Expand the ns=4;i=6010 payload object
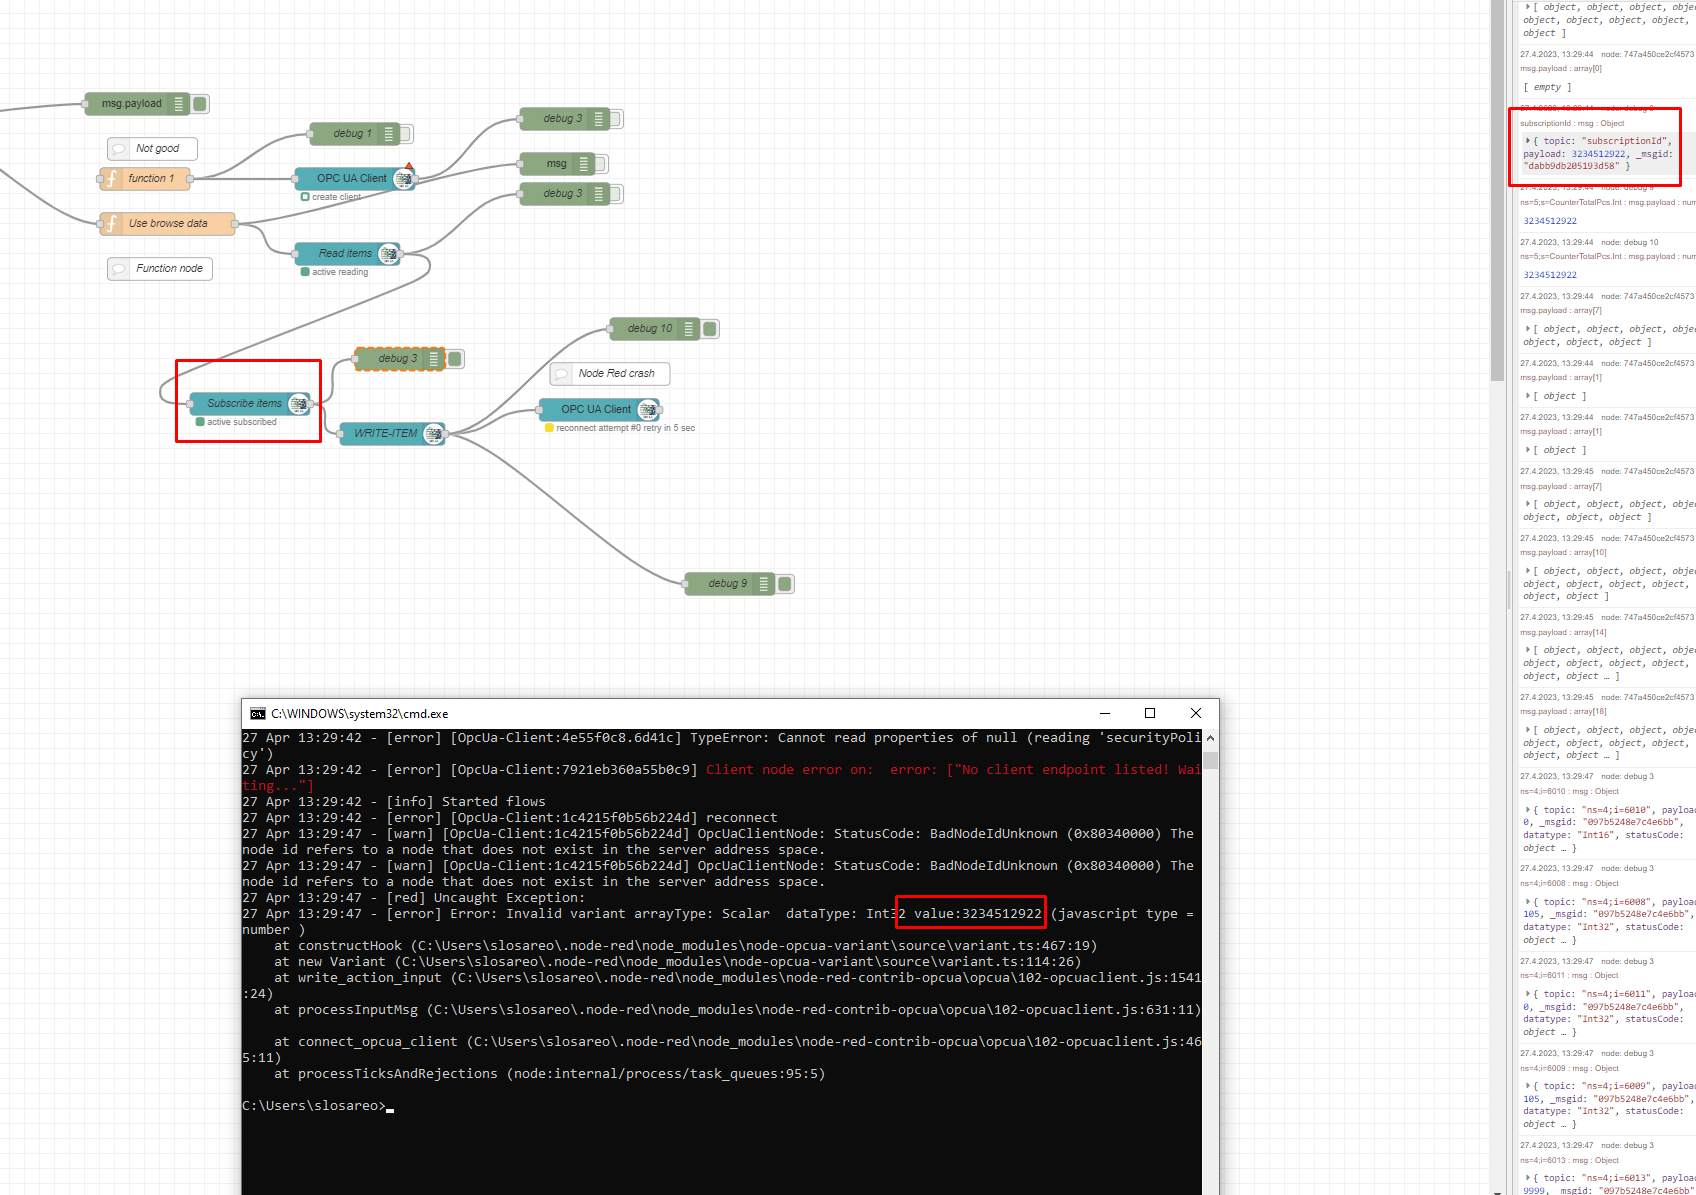This screenshot has height=1195, width=1696. click(1527, 809)
